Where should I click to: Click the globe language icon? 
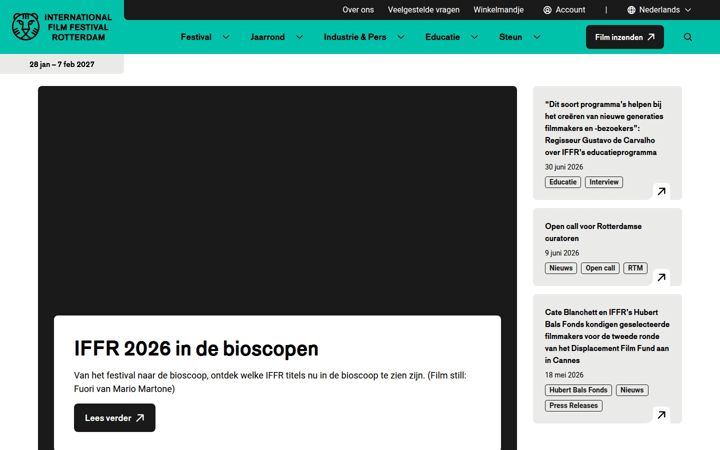(x=631, y=10)
